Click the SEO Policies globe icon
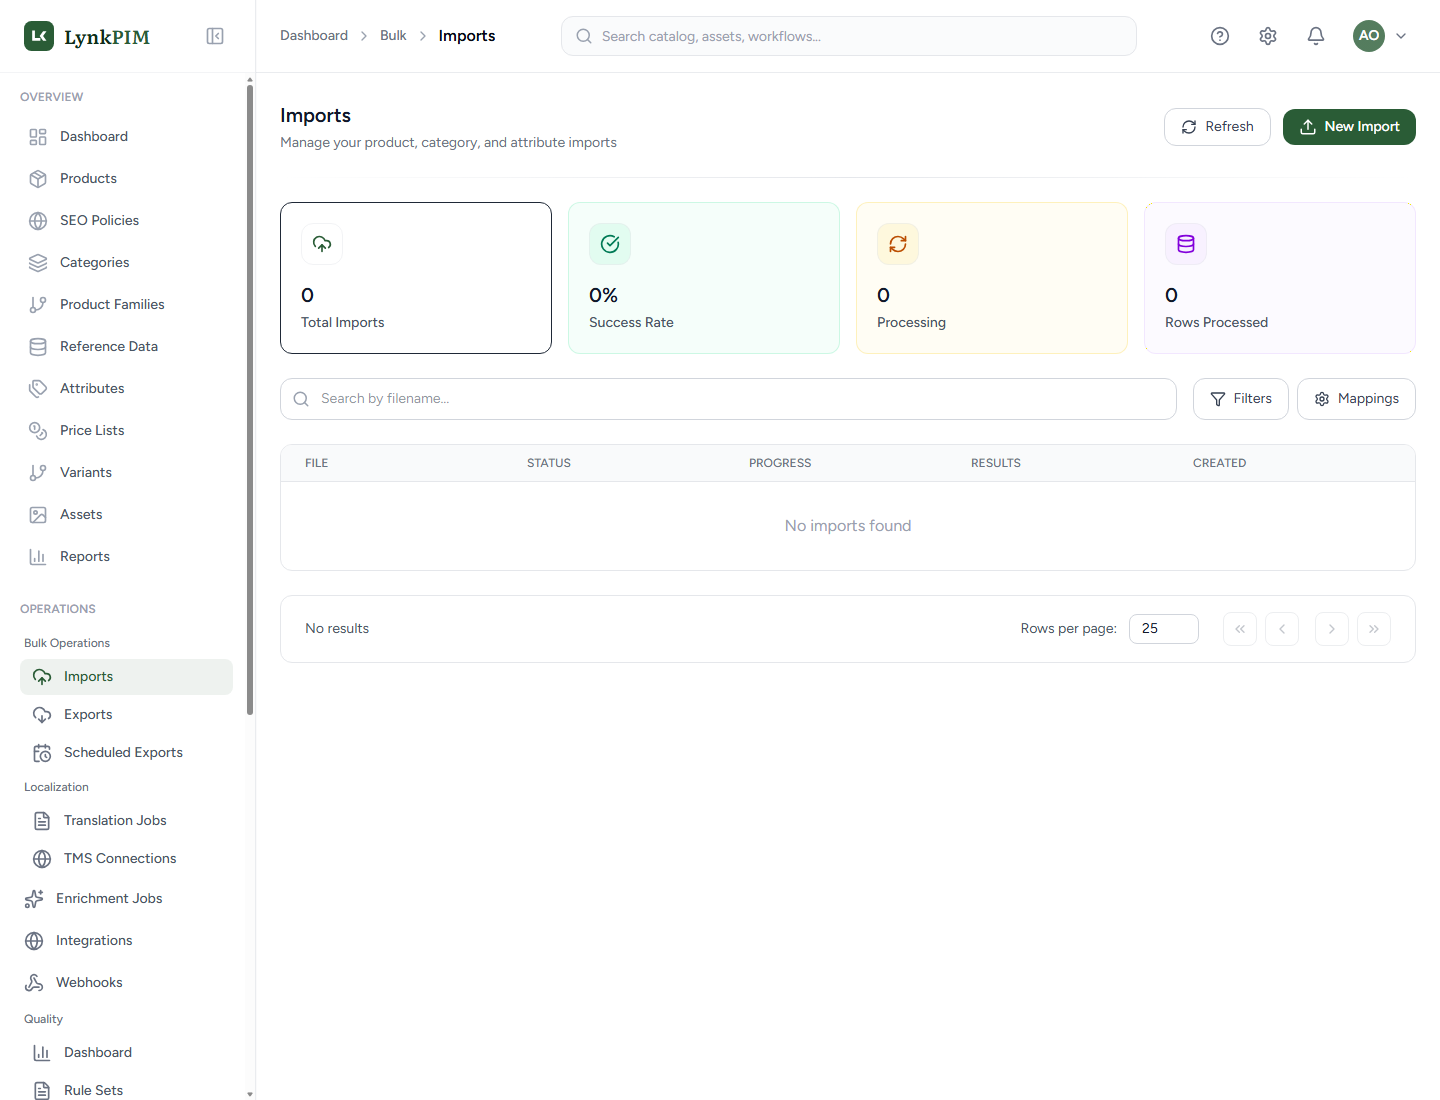Image resolution: width=1440 pixels, height=1100 pixels. tap(38, 221)
